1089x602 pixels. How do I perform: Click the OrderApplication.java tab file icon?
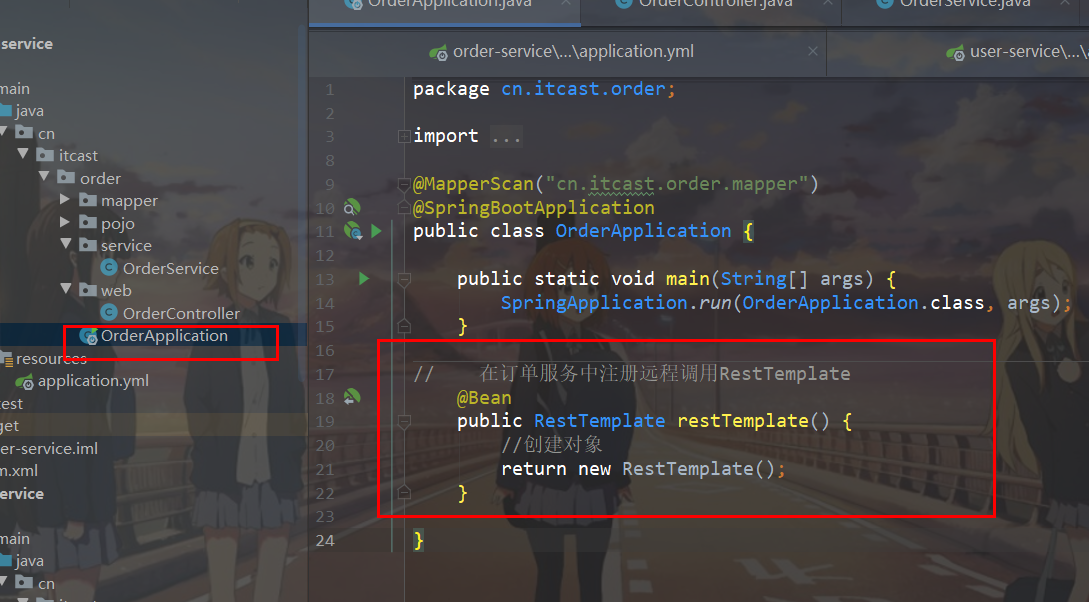click(x=354, y=3)
